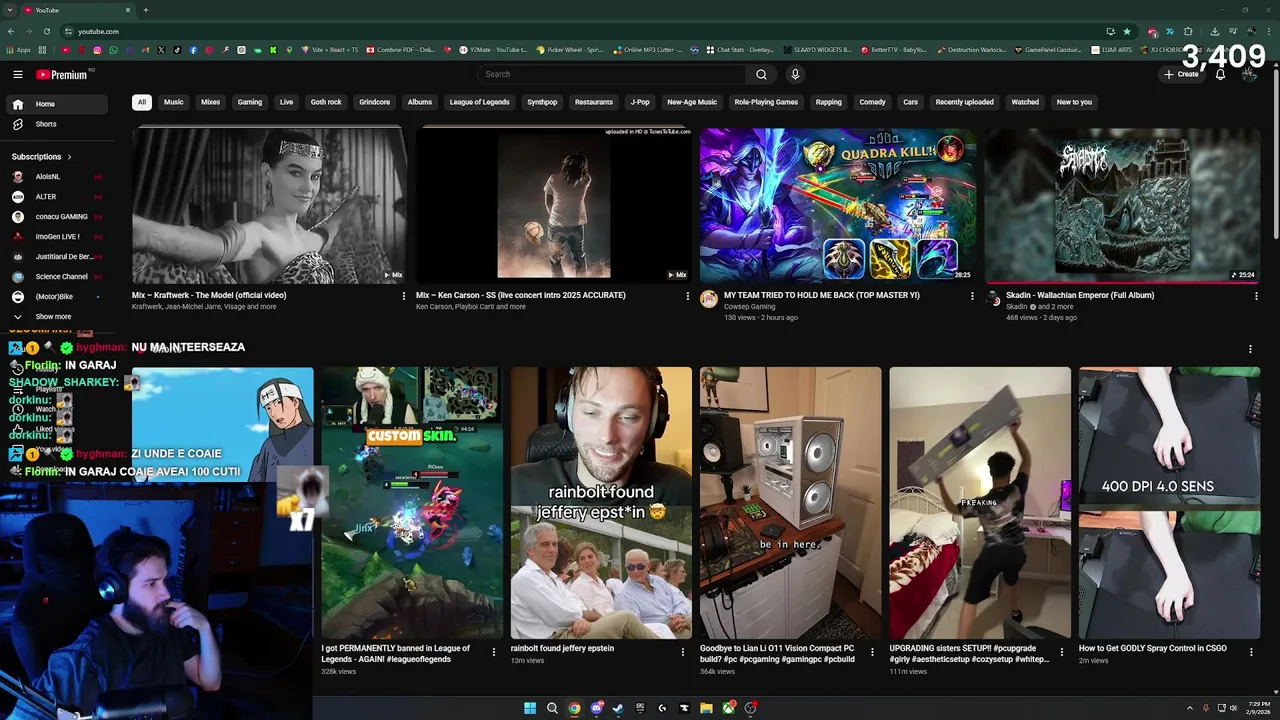1280x720 pixels.
Task: Open the notifications bell
Action: coord(1220,74)
